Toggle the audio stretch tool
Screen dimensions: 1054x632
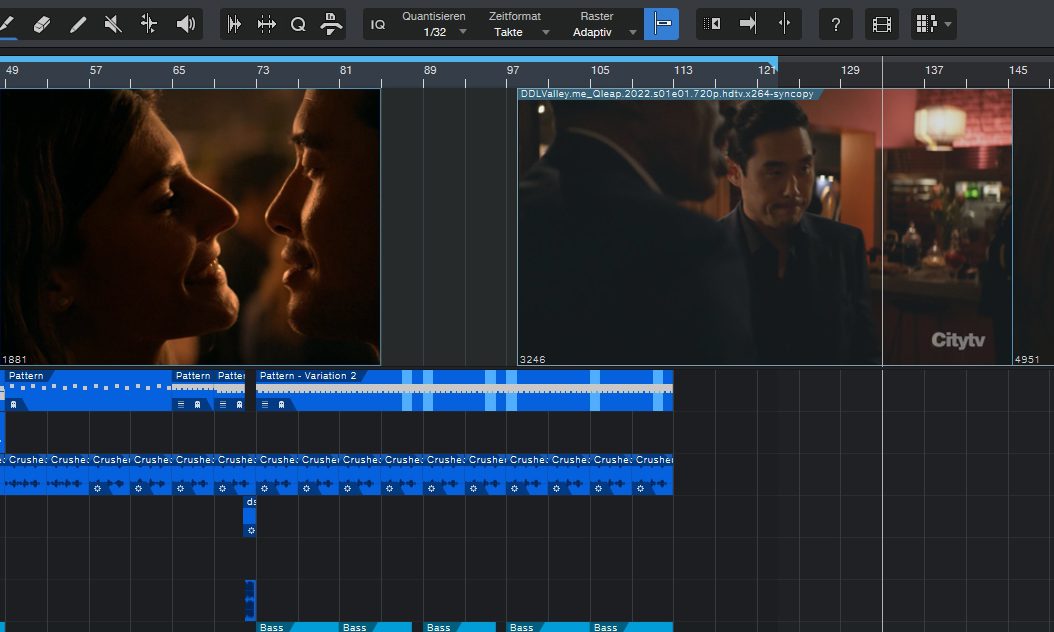(235, 23)
